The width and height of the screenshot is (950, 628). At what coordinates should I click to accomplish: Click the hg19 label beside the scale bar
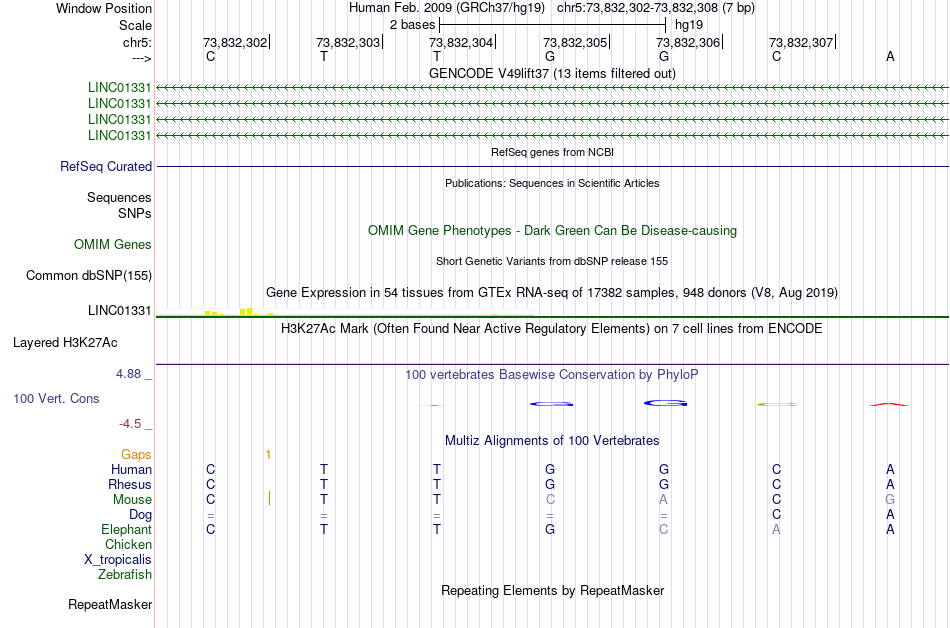click(x=689, y=25)
